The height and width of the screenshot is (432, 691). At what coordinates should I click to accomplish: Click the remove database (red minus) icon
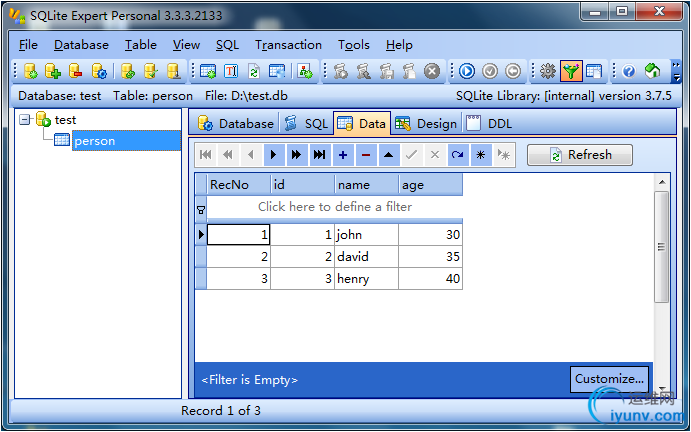pos(76,71)
